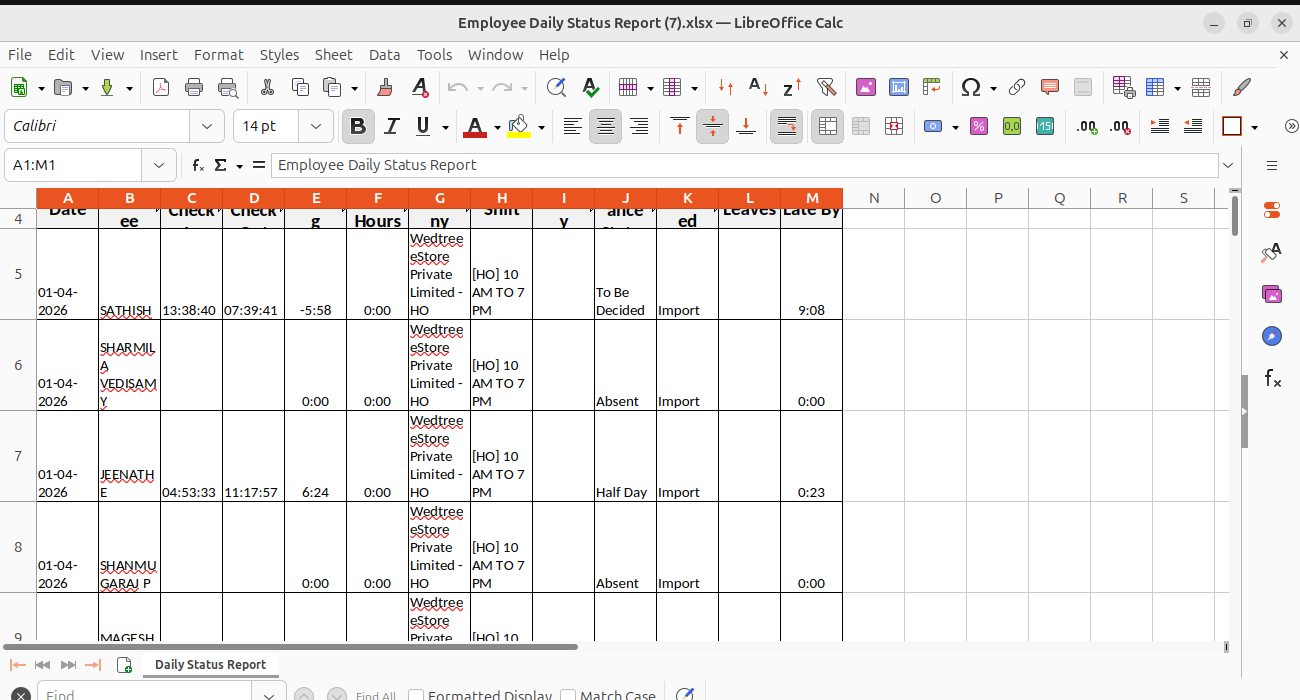Click the Sort icon

[x=726, y=87]
